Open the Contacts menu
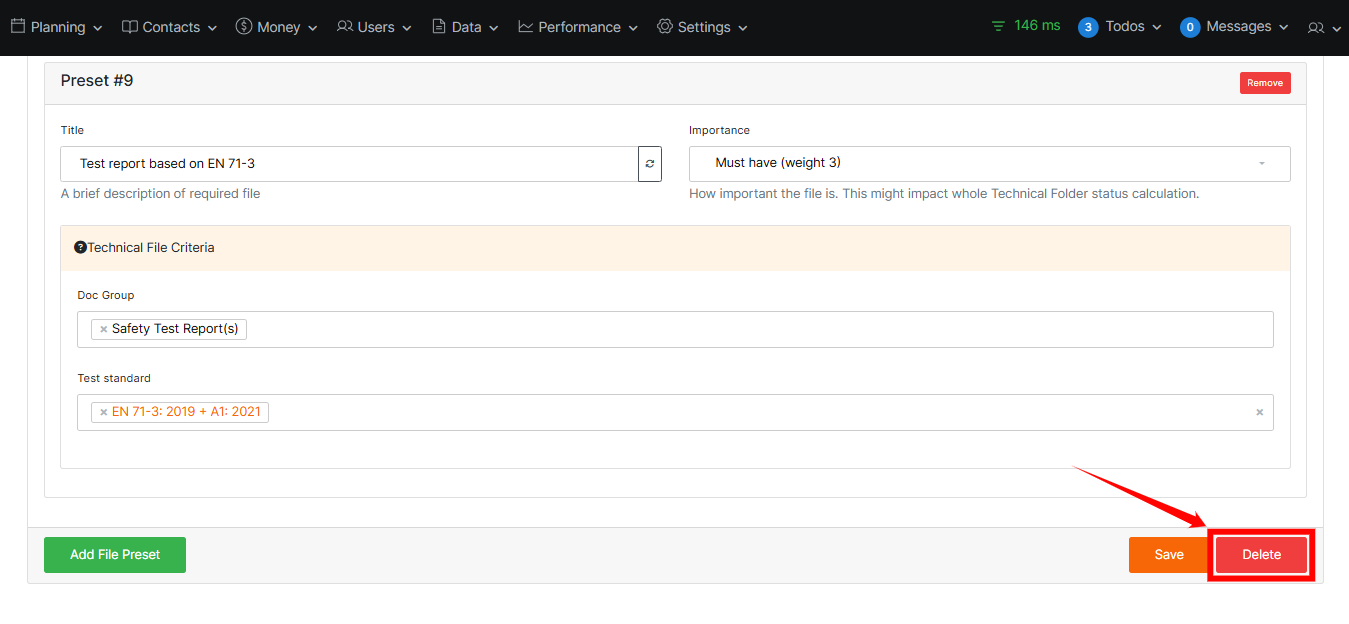Image resolution: width=1349 pixels, height=624 pixels. point(169,27)
